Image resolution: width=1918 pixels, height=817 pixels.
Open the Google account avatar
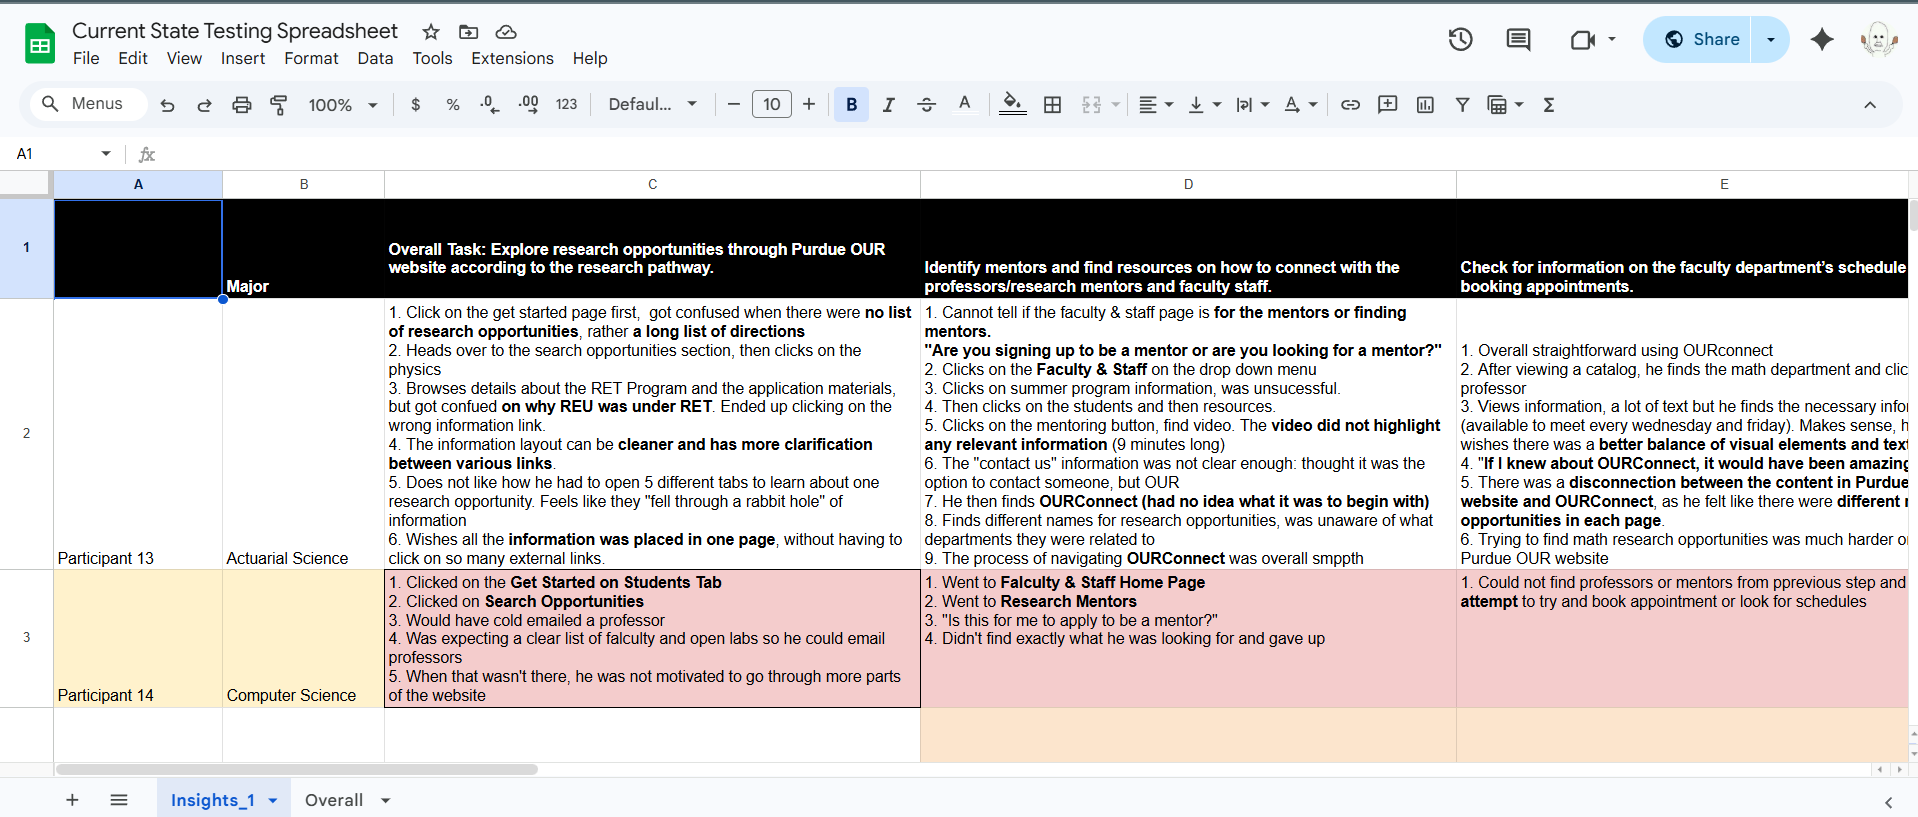coord(1878,40)
